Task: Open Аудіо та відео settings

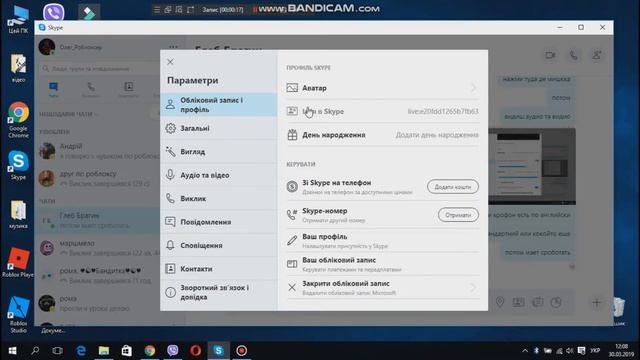Action: [x=219, y=175]
